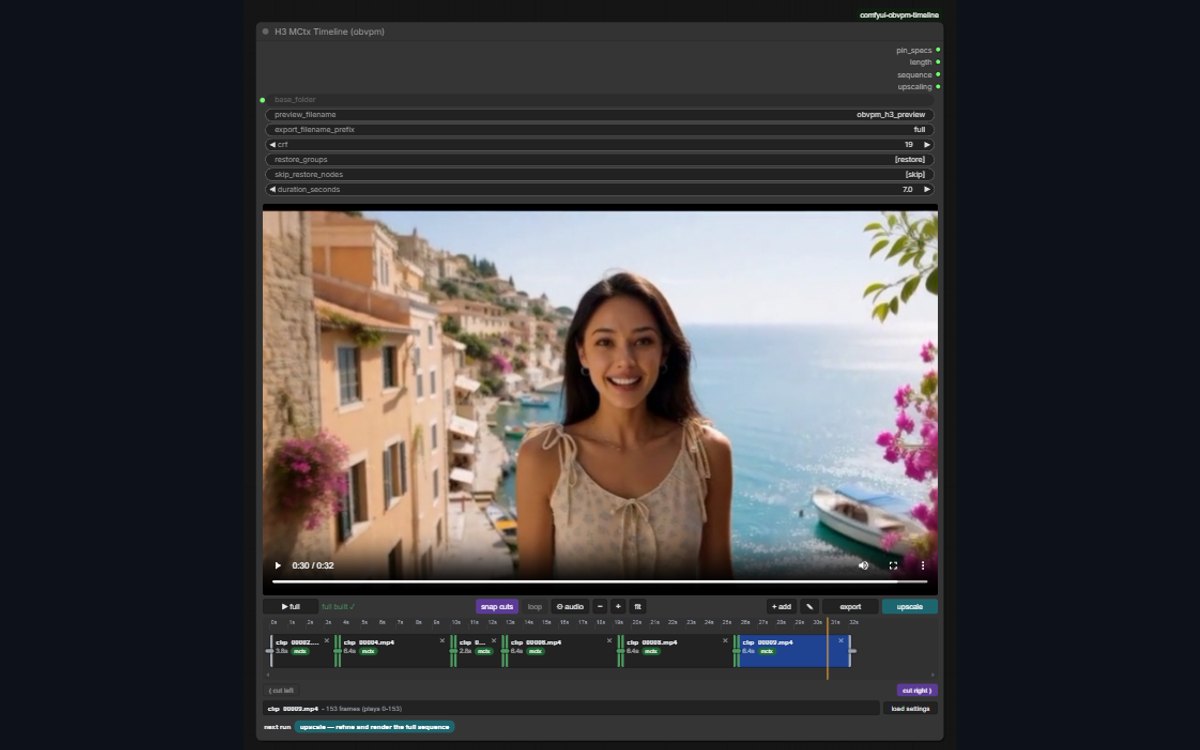Select the 3.8s first clip block
The height and width of the screenshot is (750, 1200).
click(302, 650)
